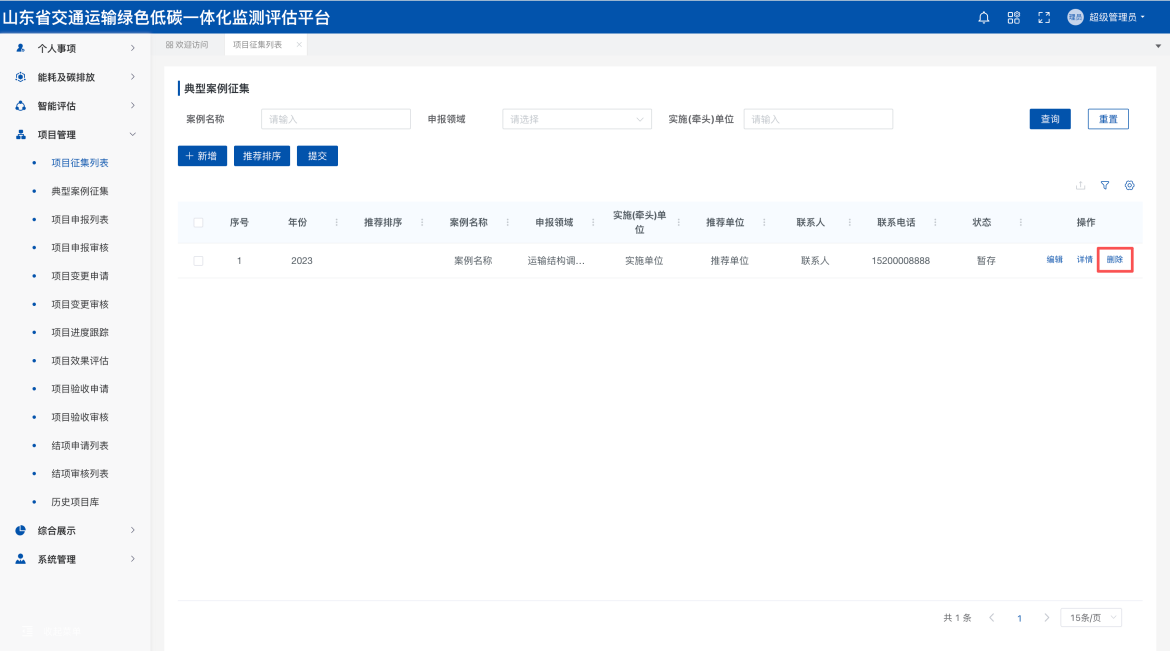Image resolution: width=1170 pixels, height=651 pixels.
Task: Open 典型案例征集 in the sidebar
Action: click(80, 191)
